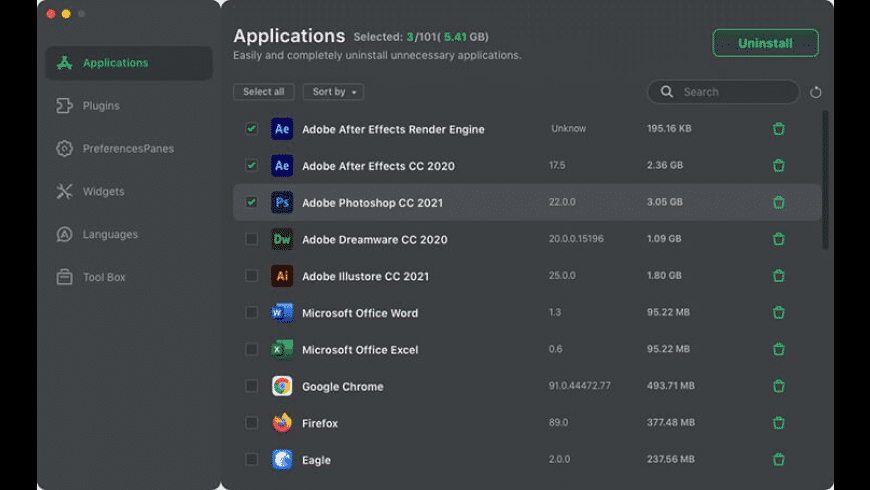Check the Adobe Illustore CC 2021 checkbox
This screenshot has height=490, width=870.
point(251,275)
